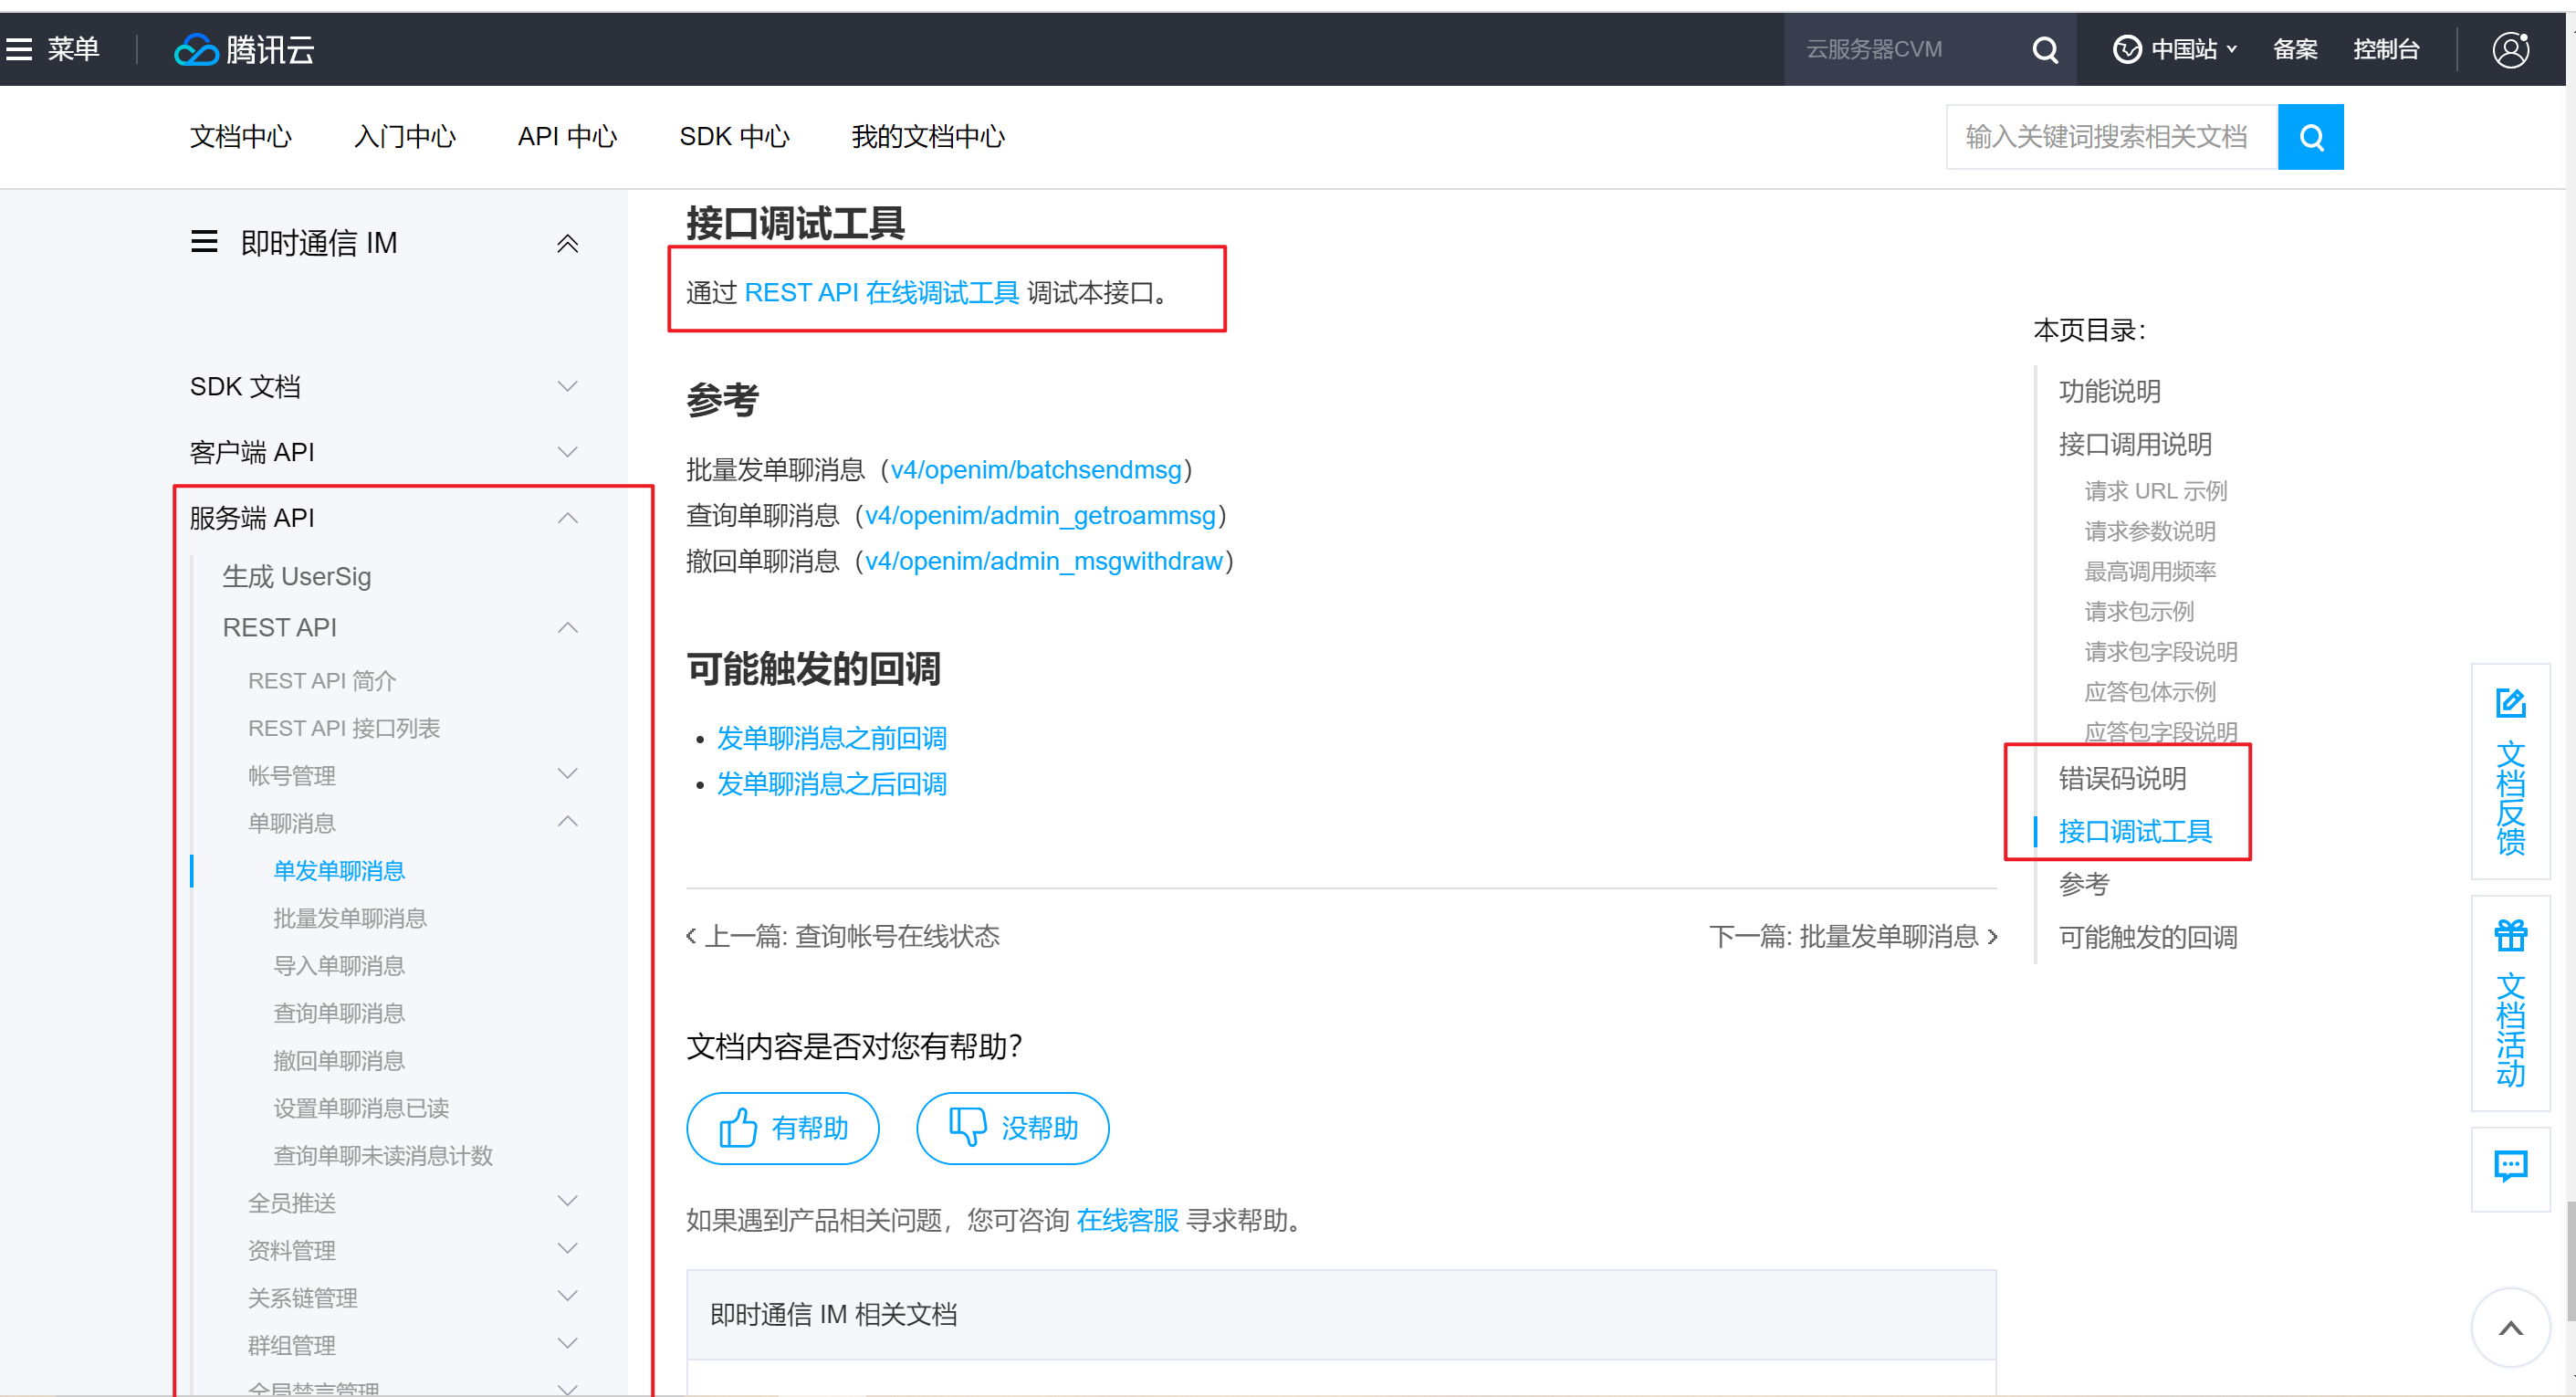Select 批量发单聊消息 in sidebar
Image resolution: width=2576 pixels, height=1397 pixels.
(x=350, y=917)
